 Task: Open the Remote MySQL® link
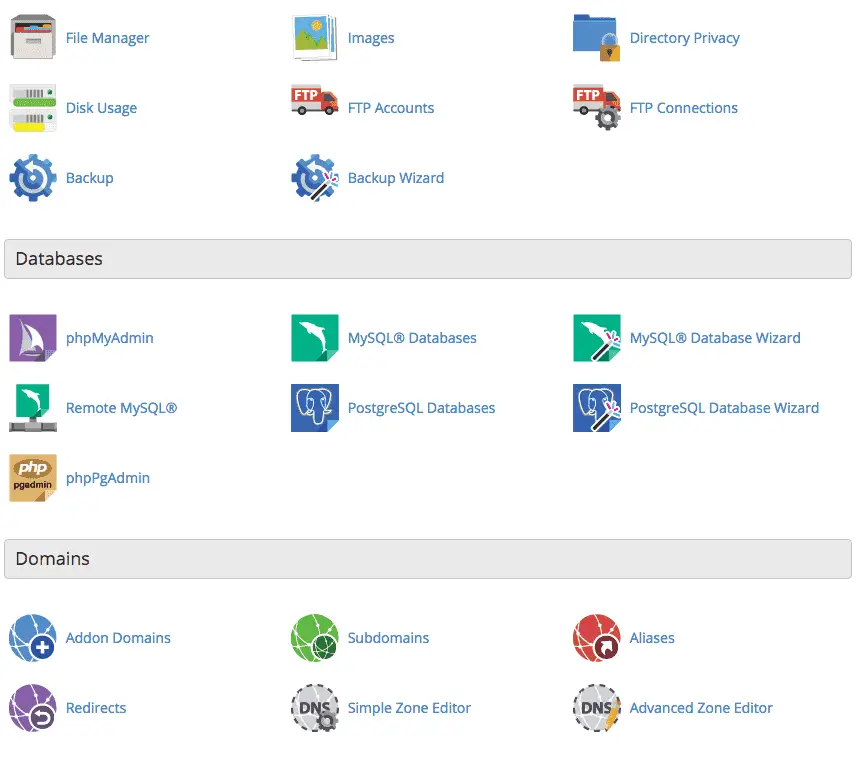121,408
